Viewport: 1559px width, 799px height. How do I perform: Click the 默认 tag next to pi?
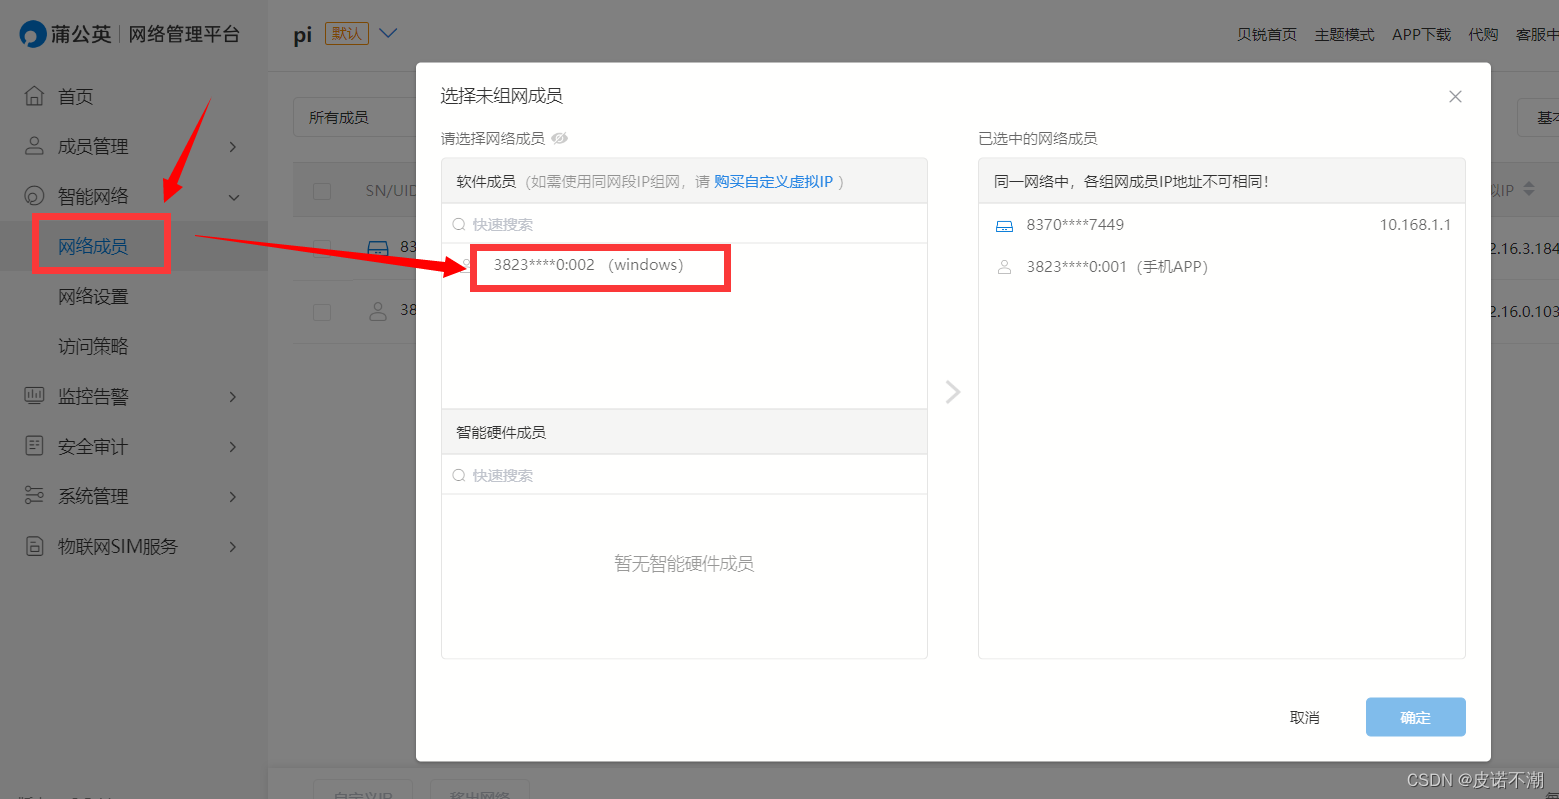(x=347, y=33)
